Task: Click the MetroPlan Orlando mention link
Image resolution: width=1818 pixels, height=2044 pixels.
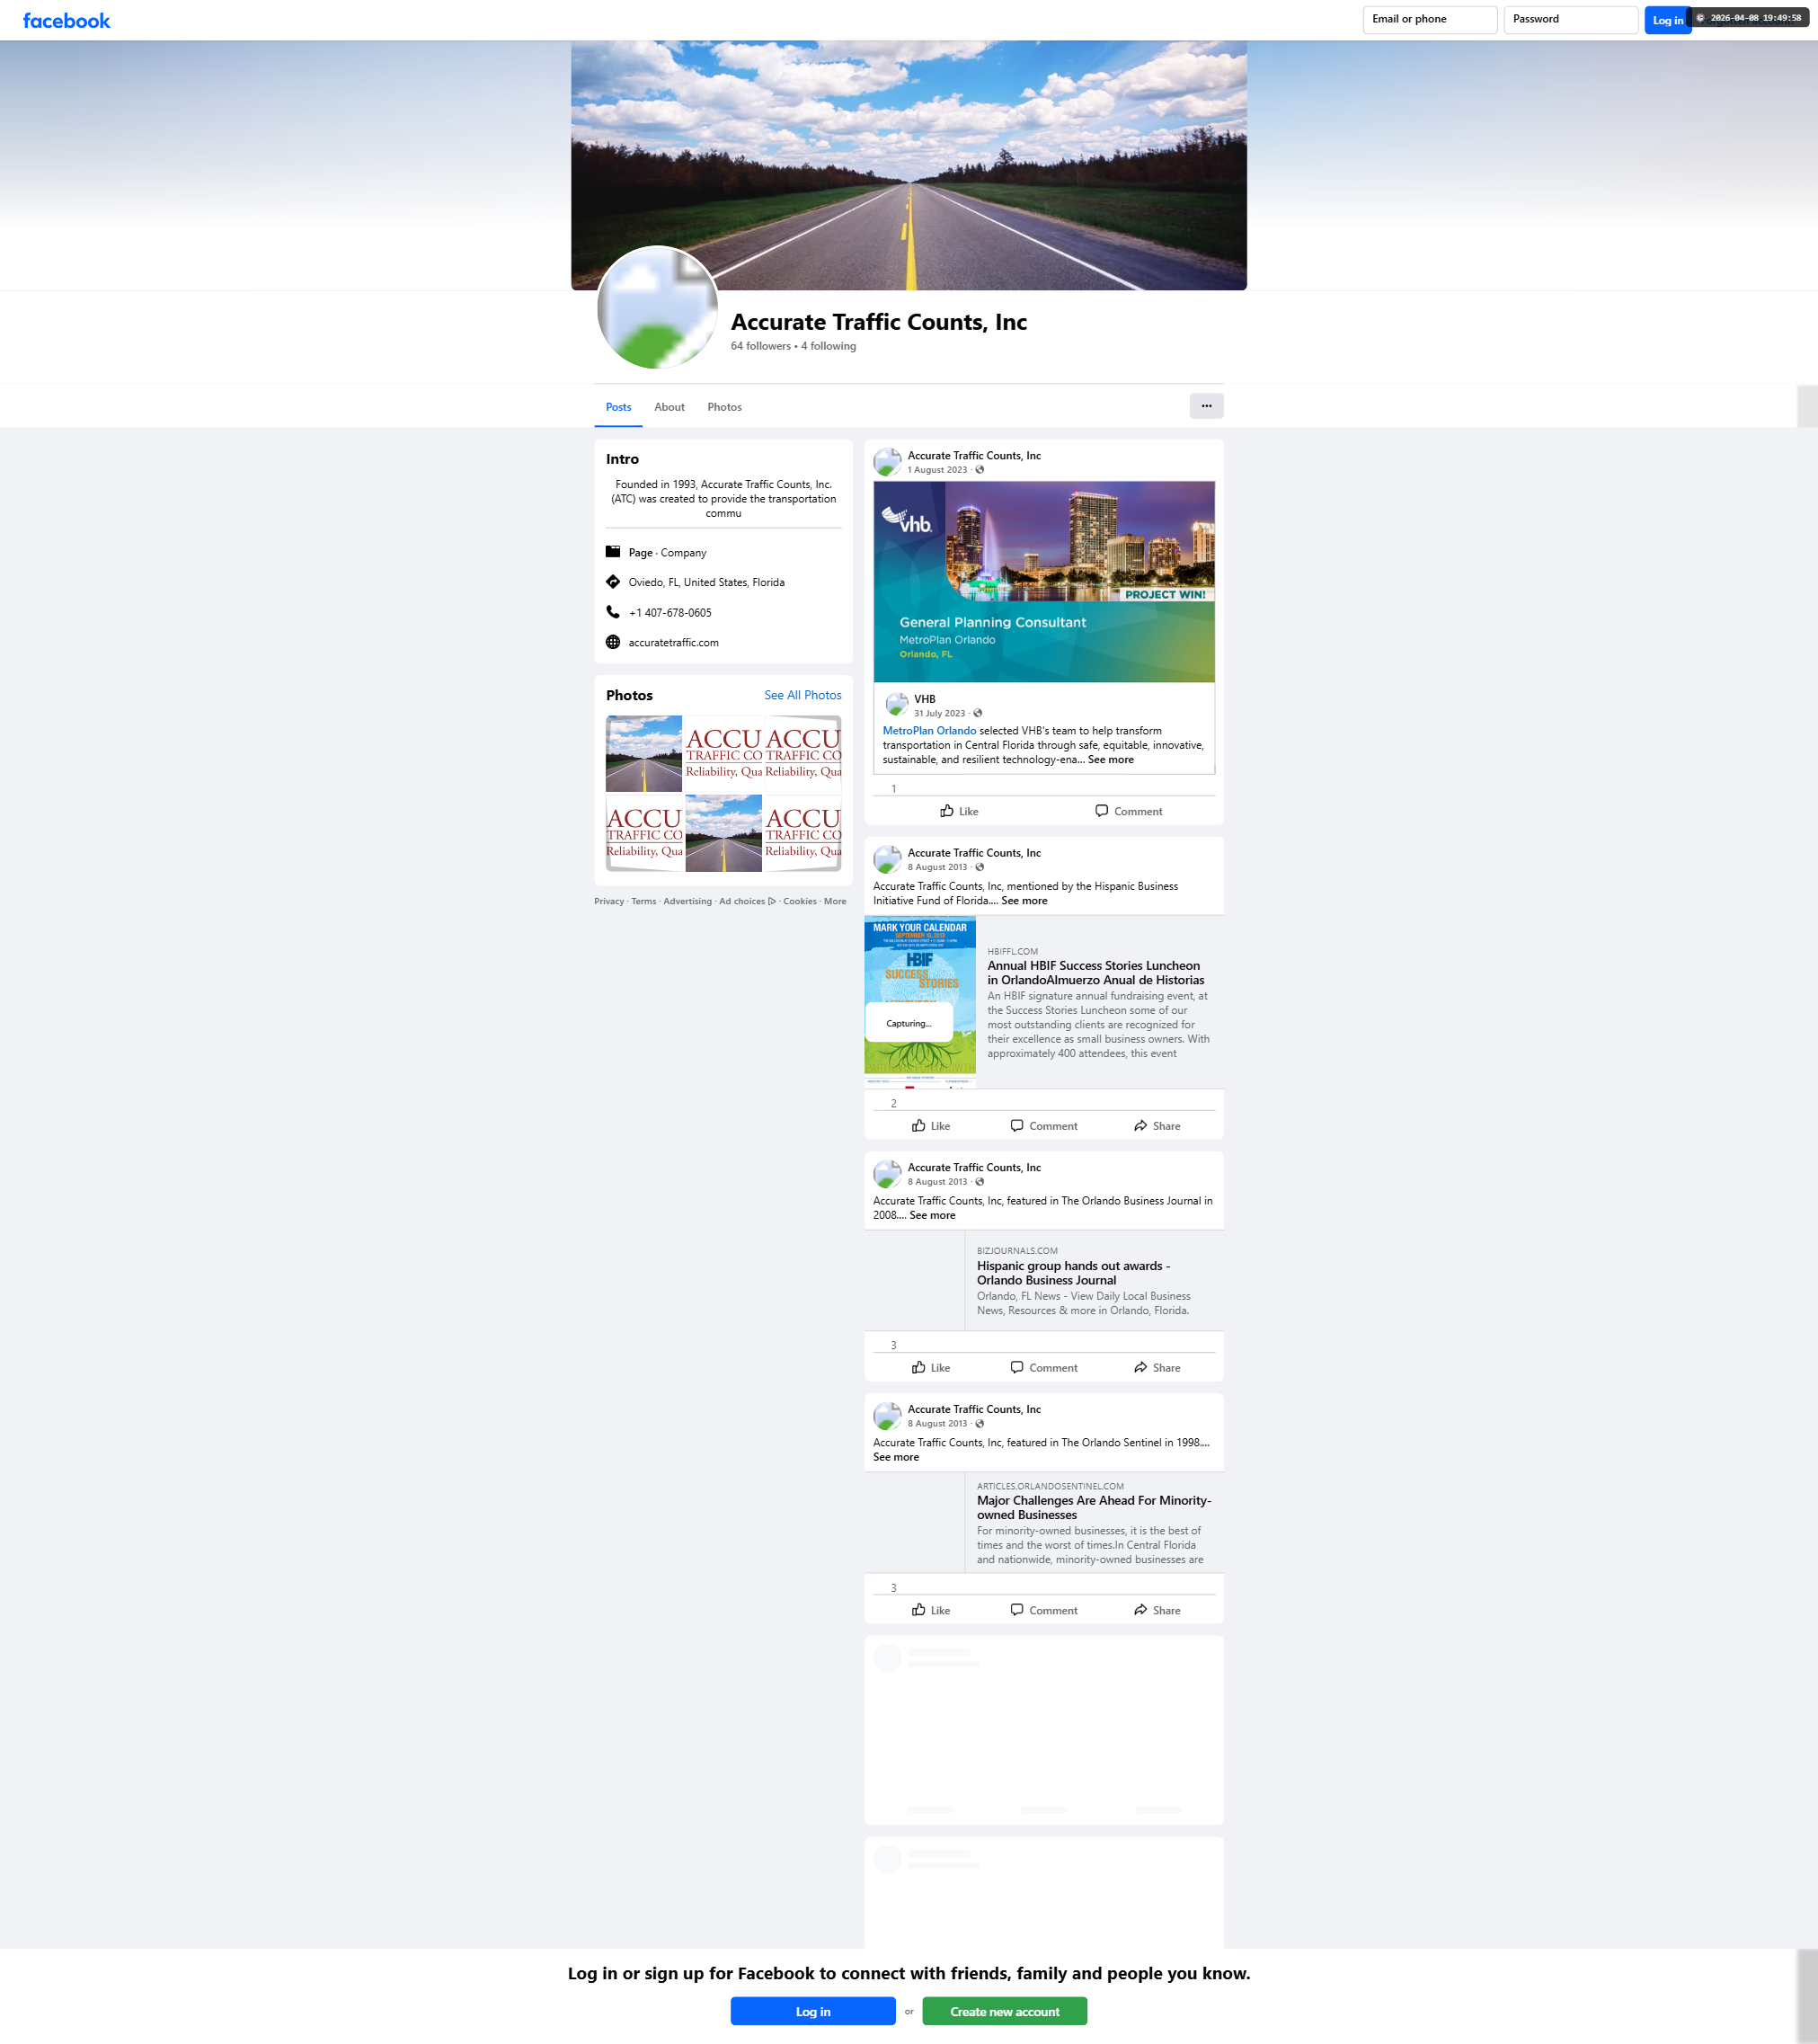Action: click(x=928, y=731)
